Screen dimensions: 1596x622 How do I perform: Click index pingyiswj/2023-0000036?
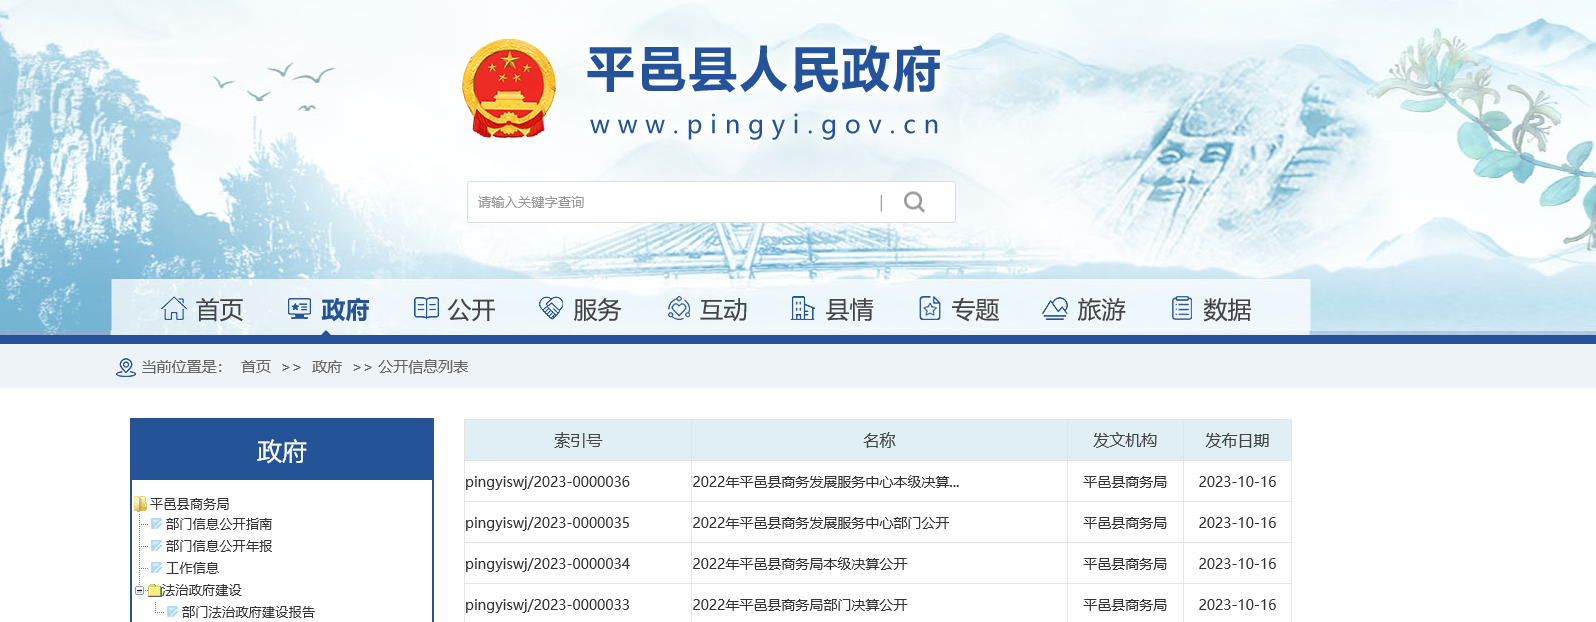[x=548, y=482]
